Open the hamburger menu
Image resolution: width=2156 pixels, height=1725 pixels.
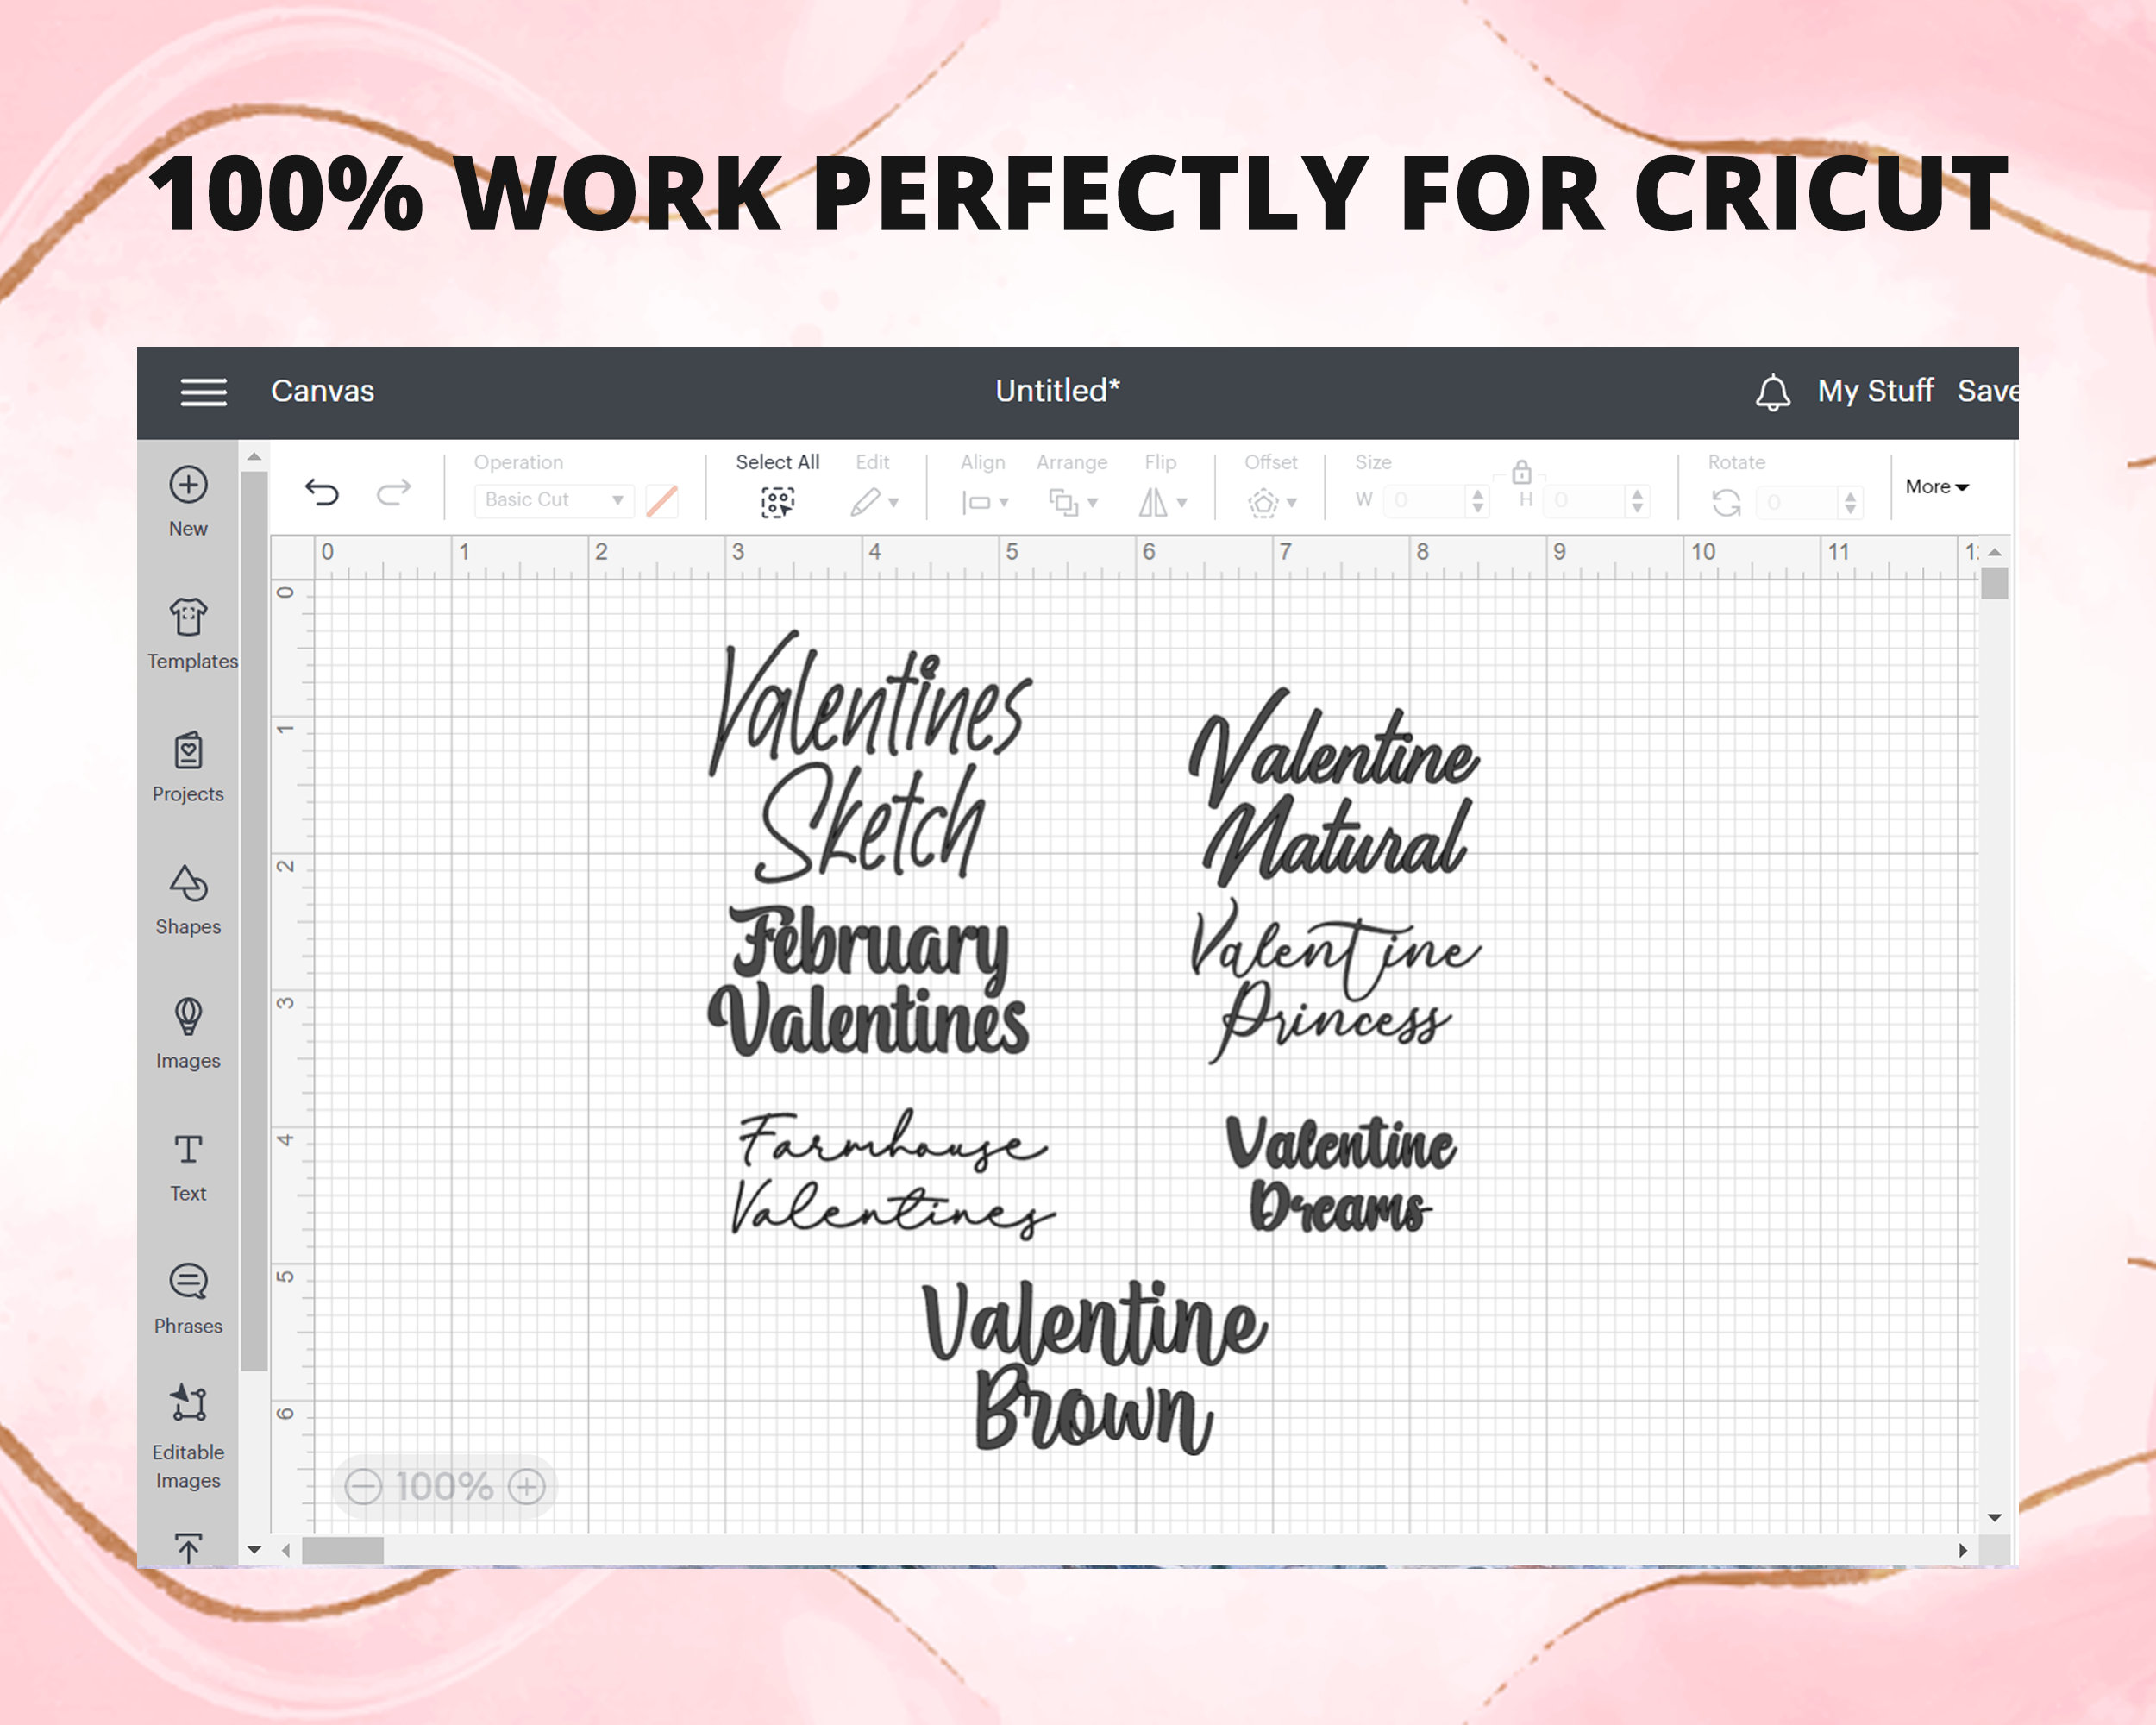click(204, 392)
